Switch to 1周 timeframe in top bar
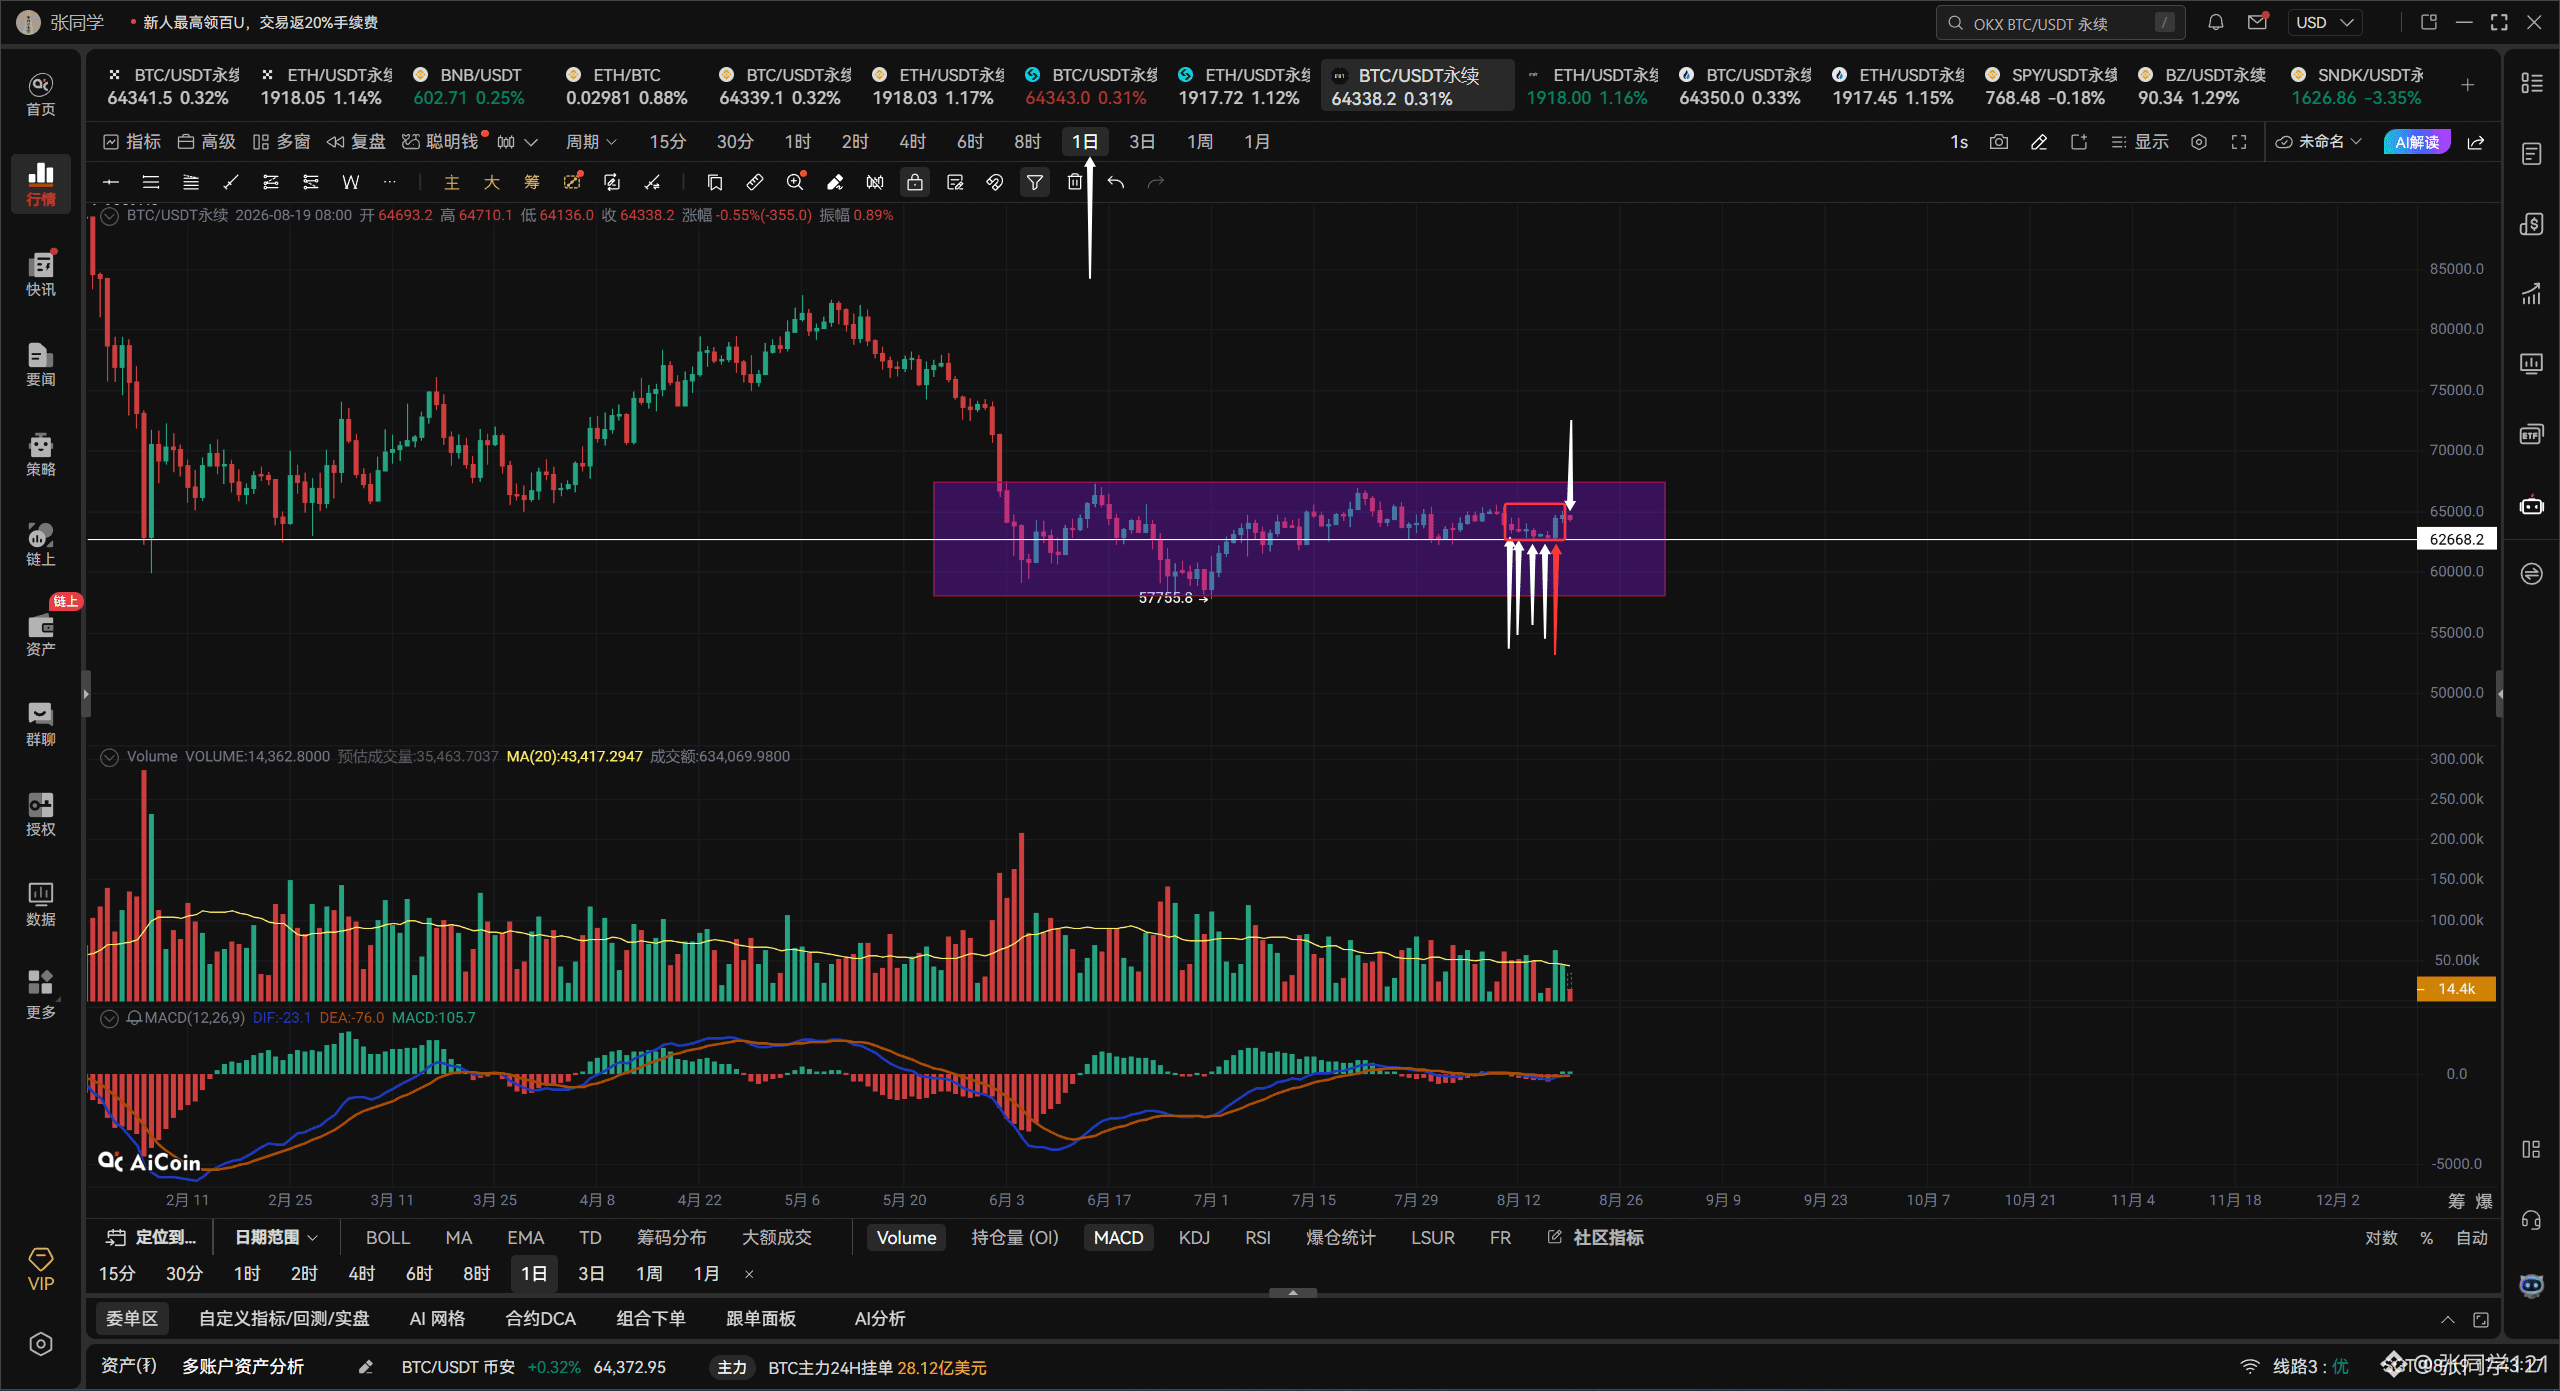The height and width of the screenshot is (1391, 2560). pos(1200,142)
